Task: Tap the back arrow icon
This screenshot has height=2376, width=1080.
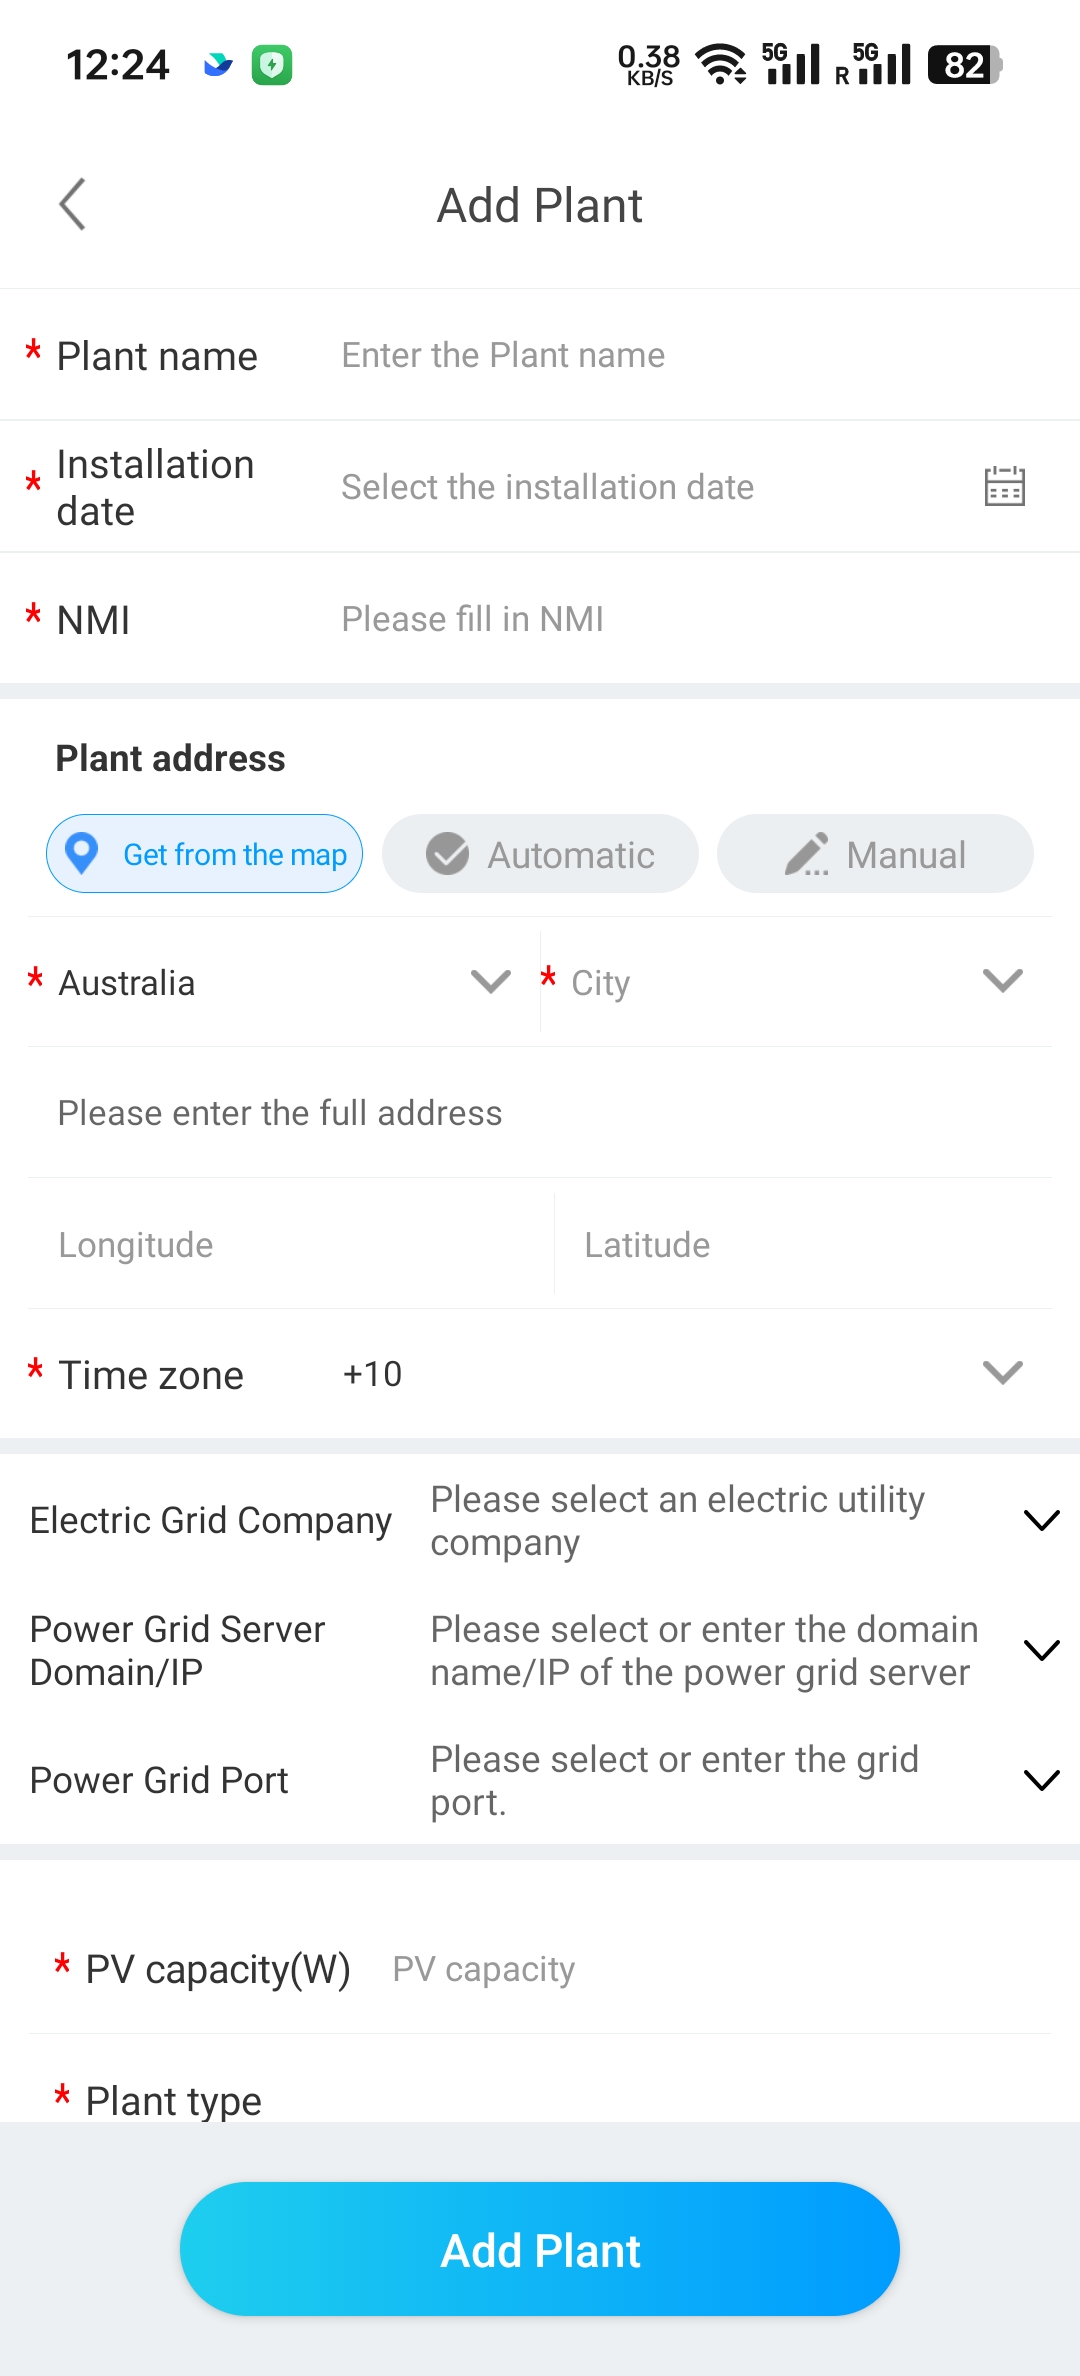Action: point(73,205)
